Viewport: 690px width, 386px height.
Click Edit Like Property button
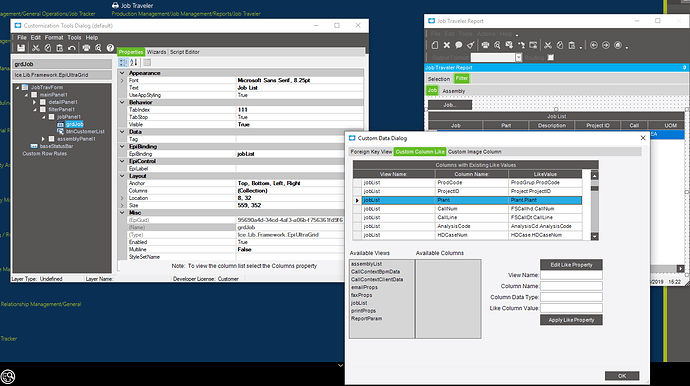click(x=571, y=265)
